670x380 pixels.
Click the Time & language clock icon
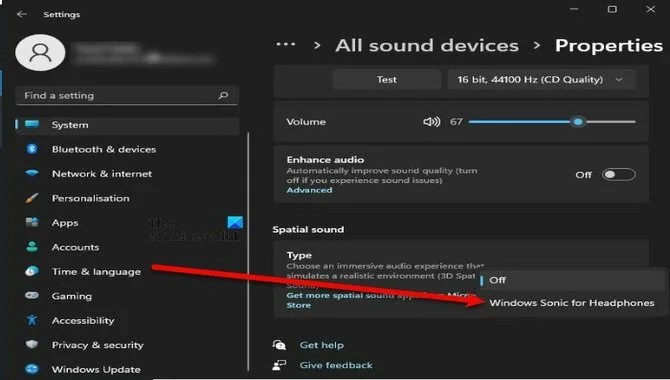pos(32,271)
